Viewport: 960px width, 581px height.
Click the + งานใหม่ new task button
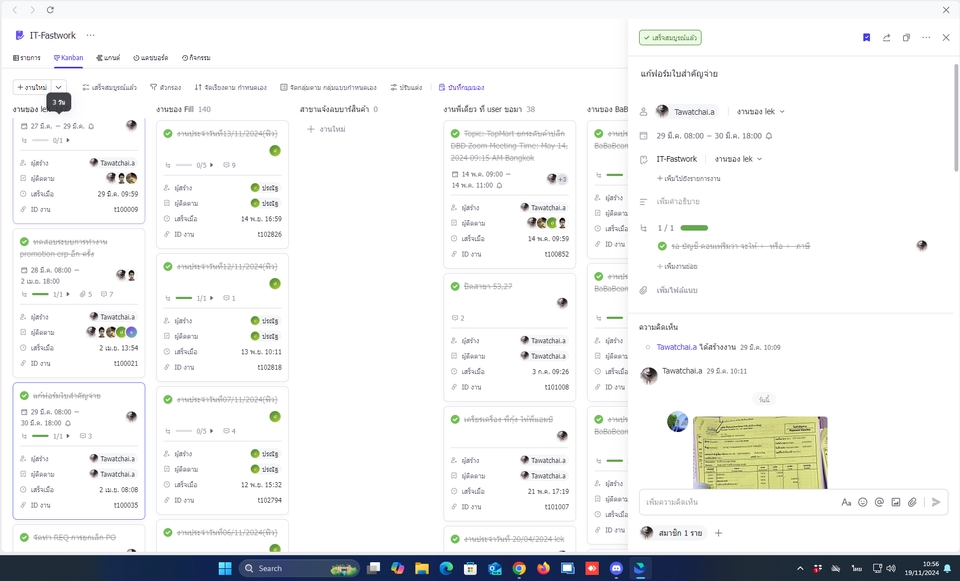[32, 88]
